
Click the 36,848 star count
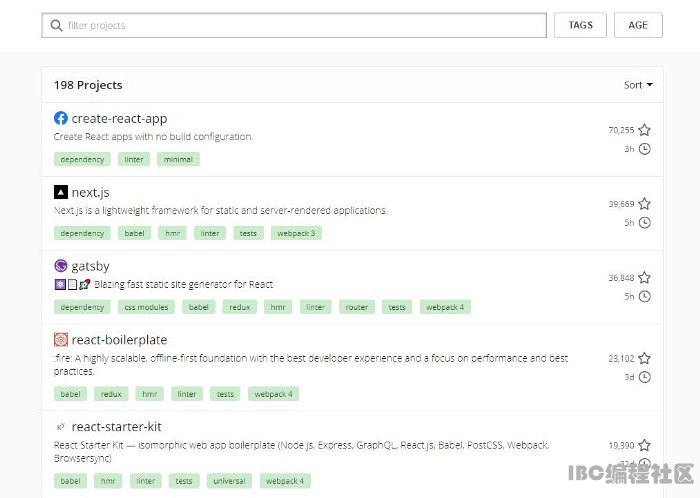coord(621,278)
